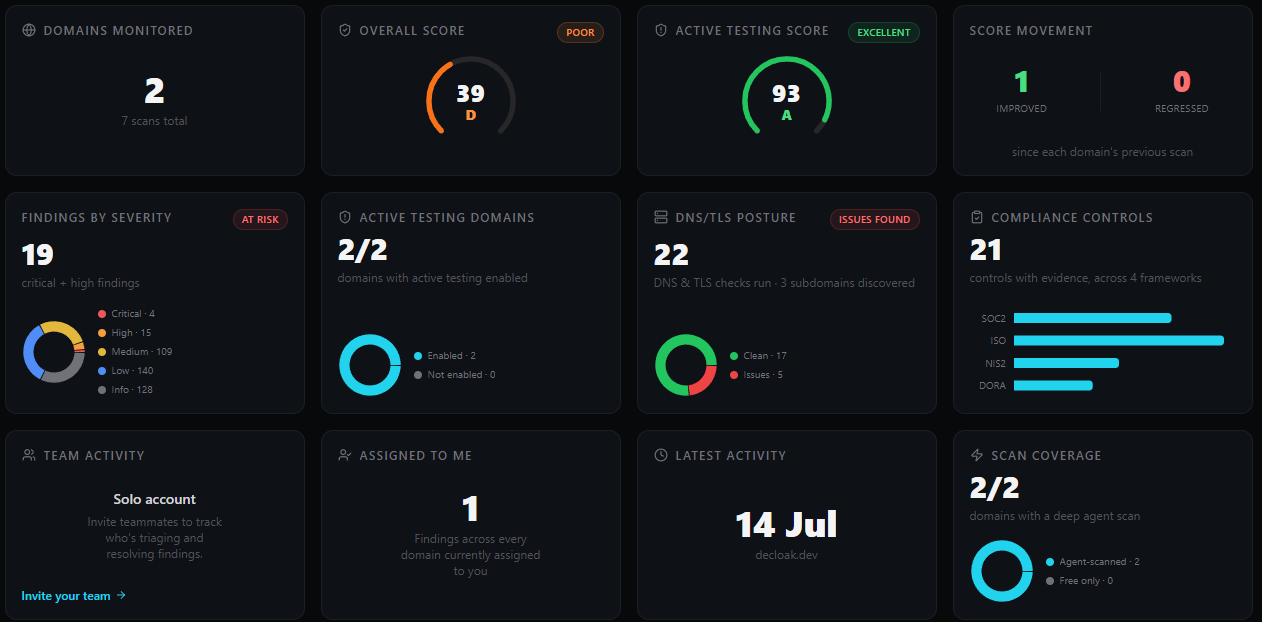The width and height of the screenshot is (1262, 622).
Task: Click the findings by severity donut chart
Action: click(x=54, y=352)
